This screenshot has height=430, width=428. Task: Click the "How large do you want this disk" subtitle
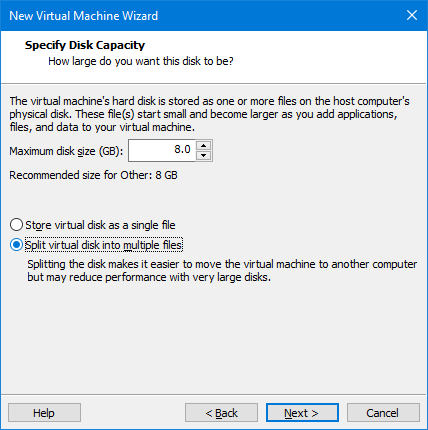[x=141, y=62]
